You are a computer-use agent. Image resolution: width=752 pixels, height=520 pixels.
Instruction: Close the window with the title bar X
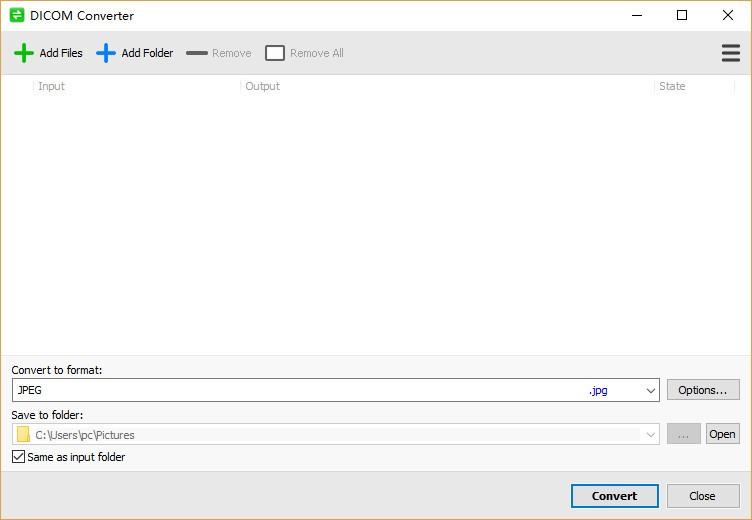tap(728, 15)
